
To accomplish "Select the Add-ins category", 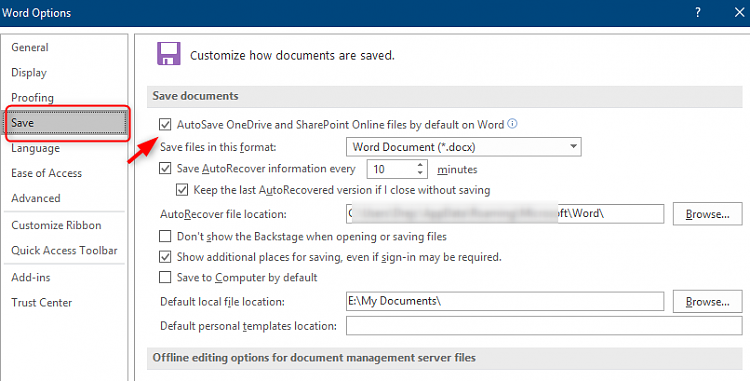I will click(31, 277).
